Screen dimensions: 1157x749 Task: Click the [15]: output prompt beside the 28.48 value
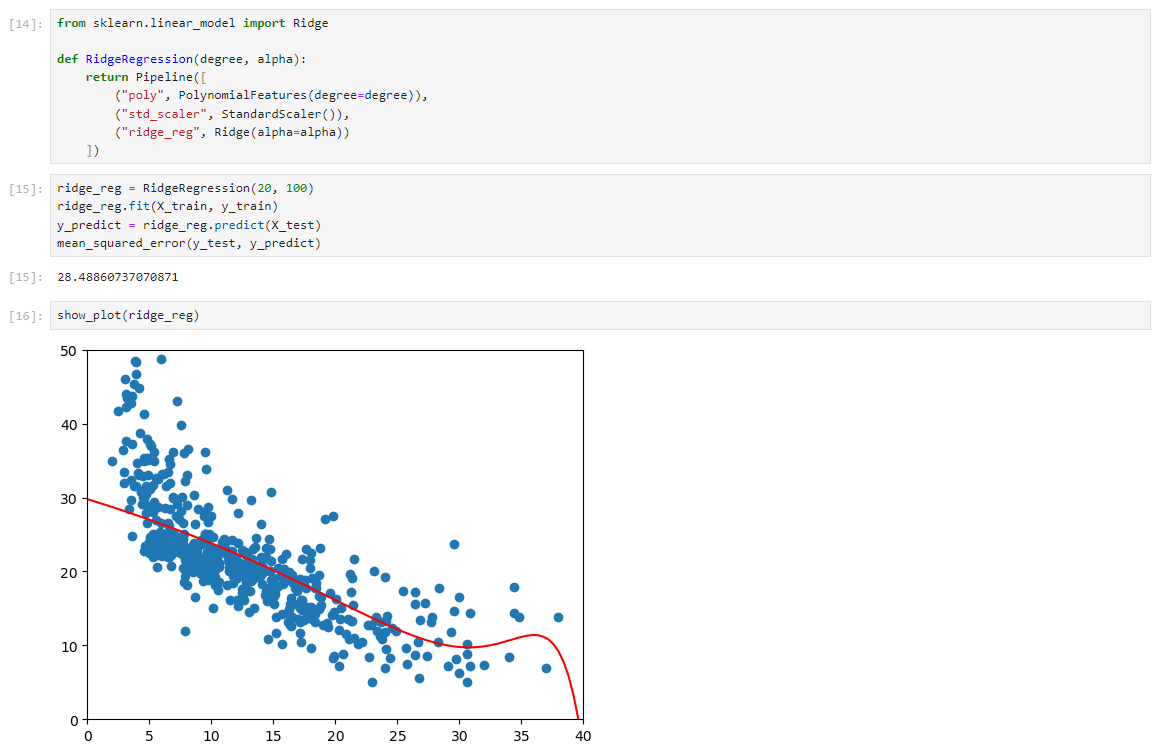[26, 277]
